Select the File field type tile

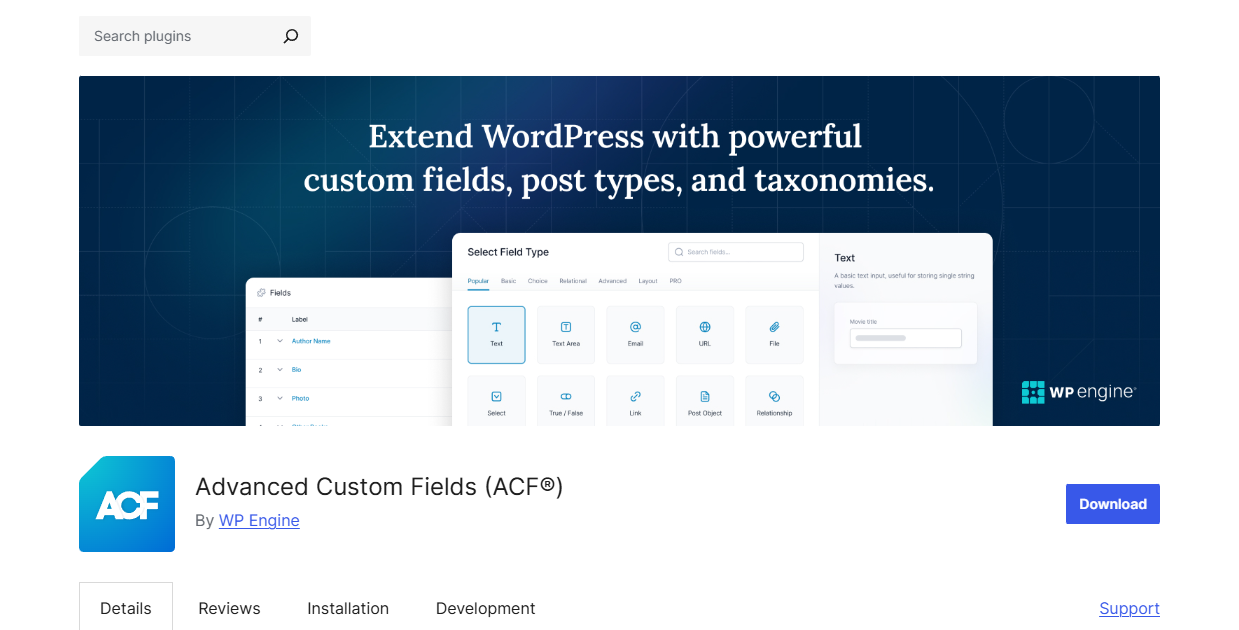pyautogui.click(x=774, y=334)
